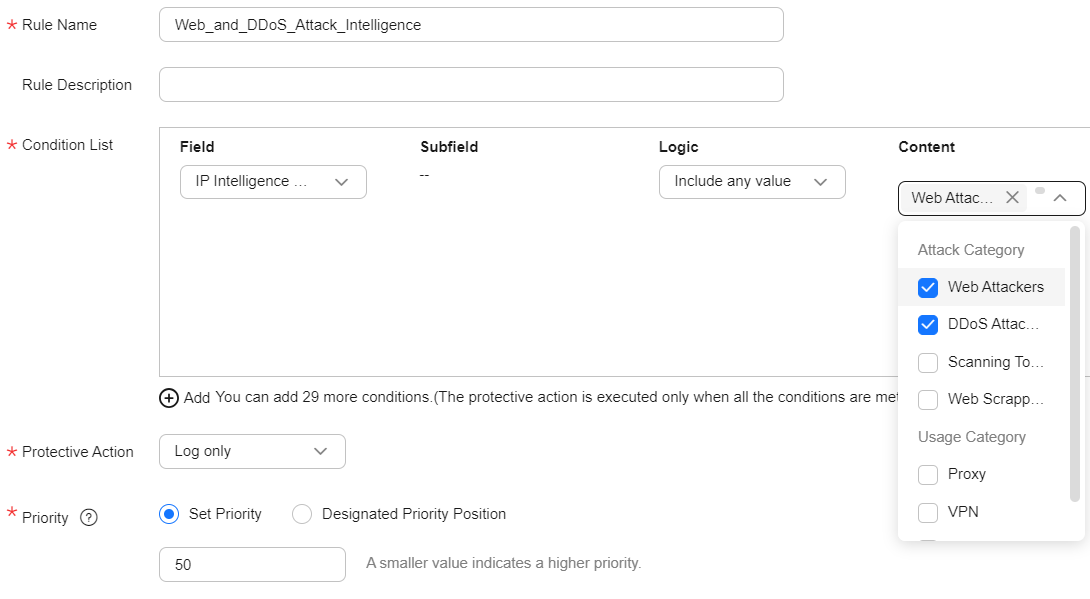Screen dimensions: 1090x599
Task: Uncheck the Web Attackers checkbox
Action: coord(928,288)
